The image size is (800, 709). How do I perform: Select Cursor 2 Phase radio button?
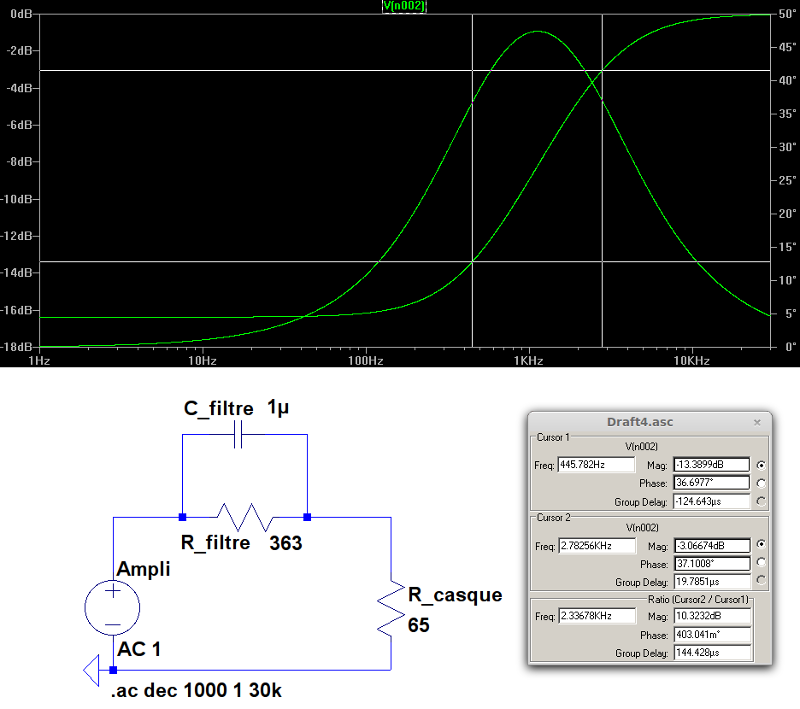pyautogui.click(x=762, y=564)
